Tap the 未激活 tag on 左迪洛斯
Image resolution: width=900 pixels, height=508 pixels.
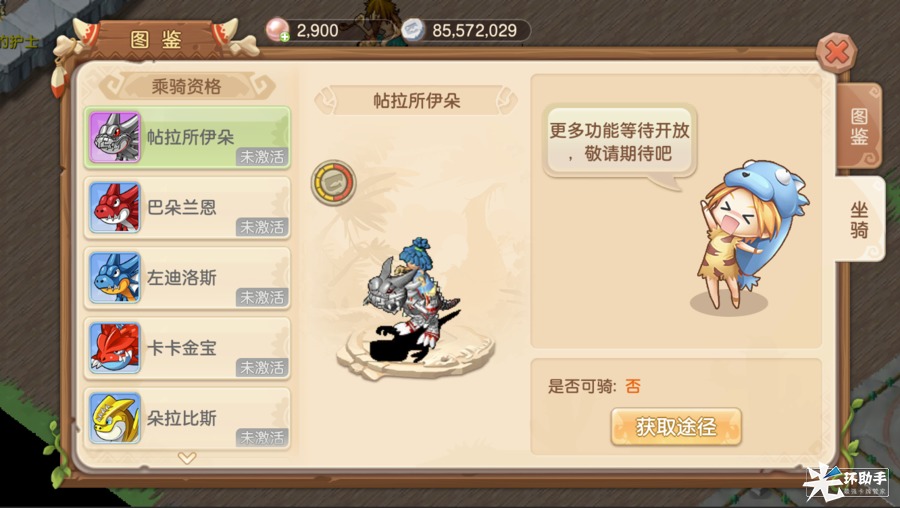tap(262, 297)
